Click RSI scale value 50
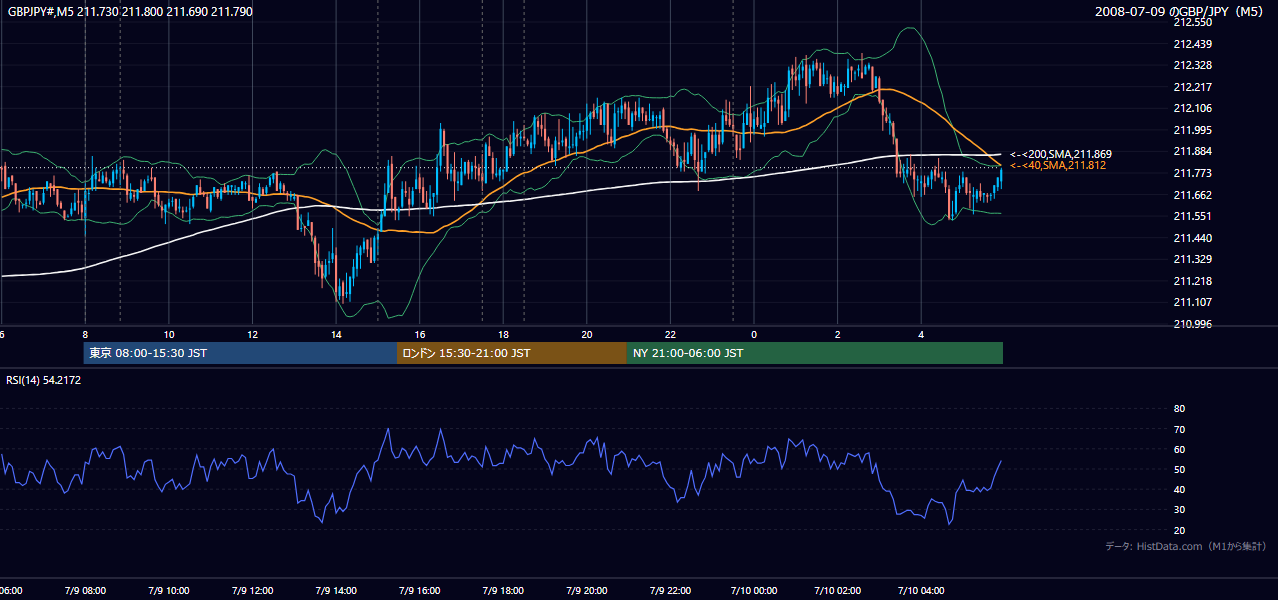 click(1179, 469)
